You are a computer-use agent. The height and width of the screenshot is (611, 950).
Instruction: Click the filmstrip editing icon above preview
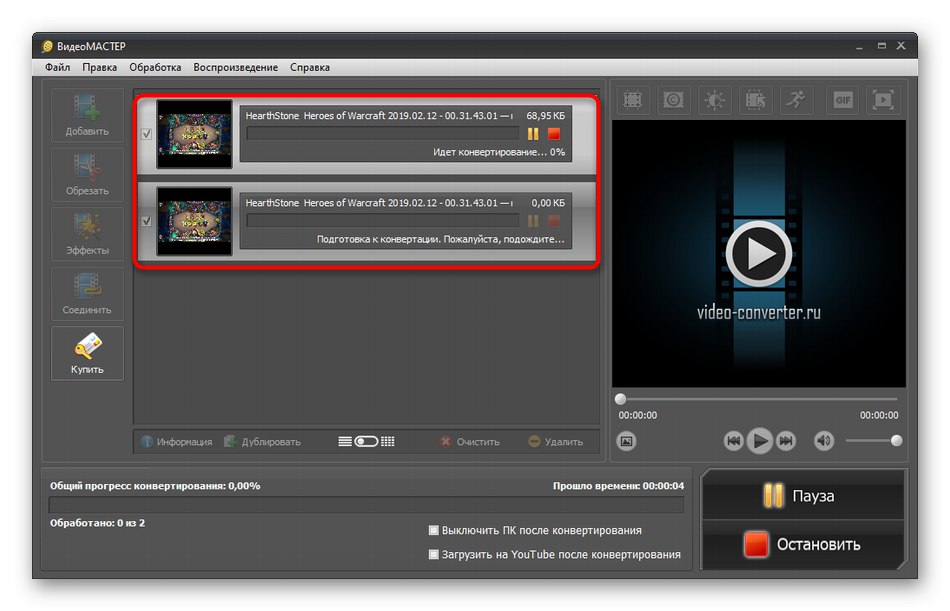click(x=755, y=99)
